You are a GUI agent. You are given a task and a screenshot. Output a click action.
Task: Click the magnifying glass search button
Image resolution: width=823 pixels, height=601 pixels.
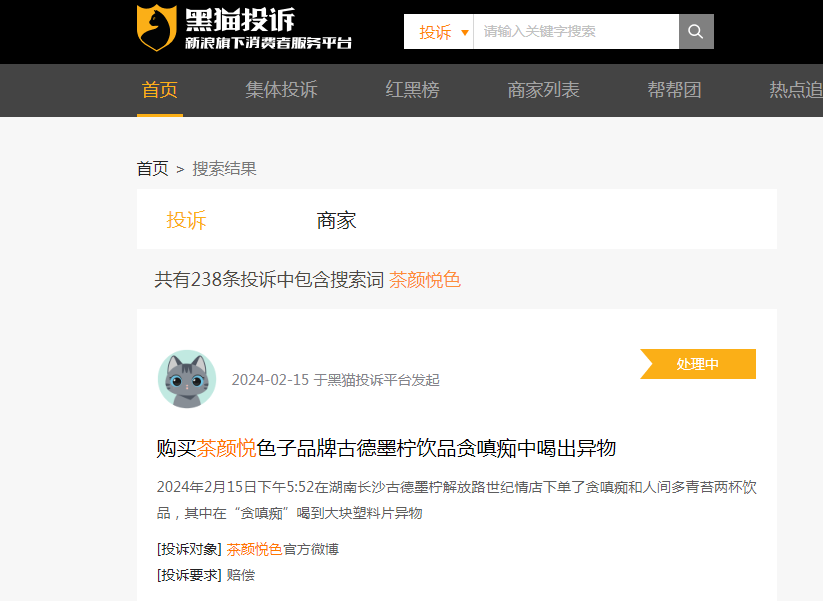696,31
